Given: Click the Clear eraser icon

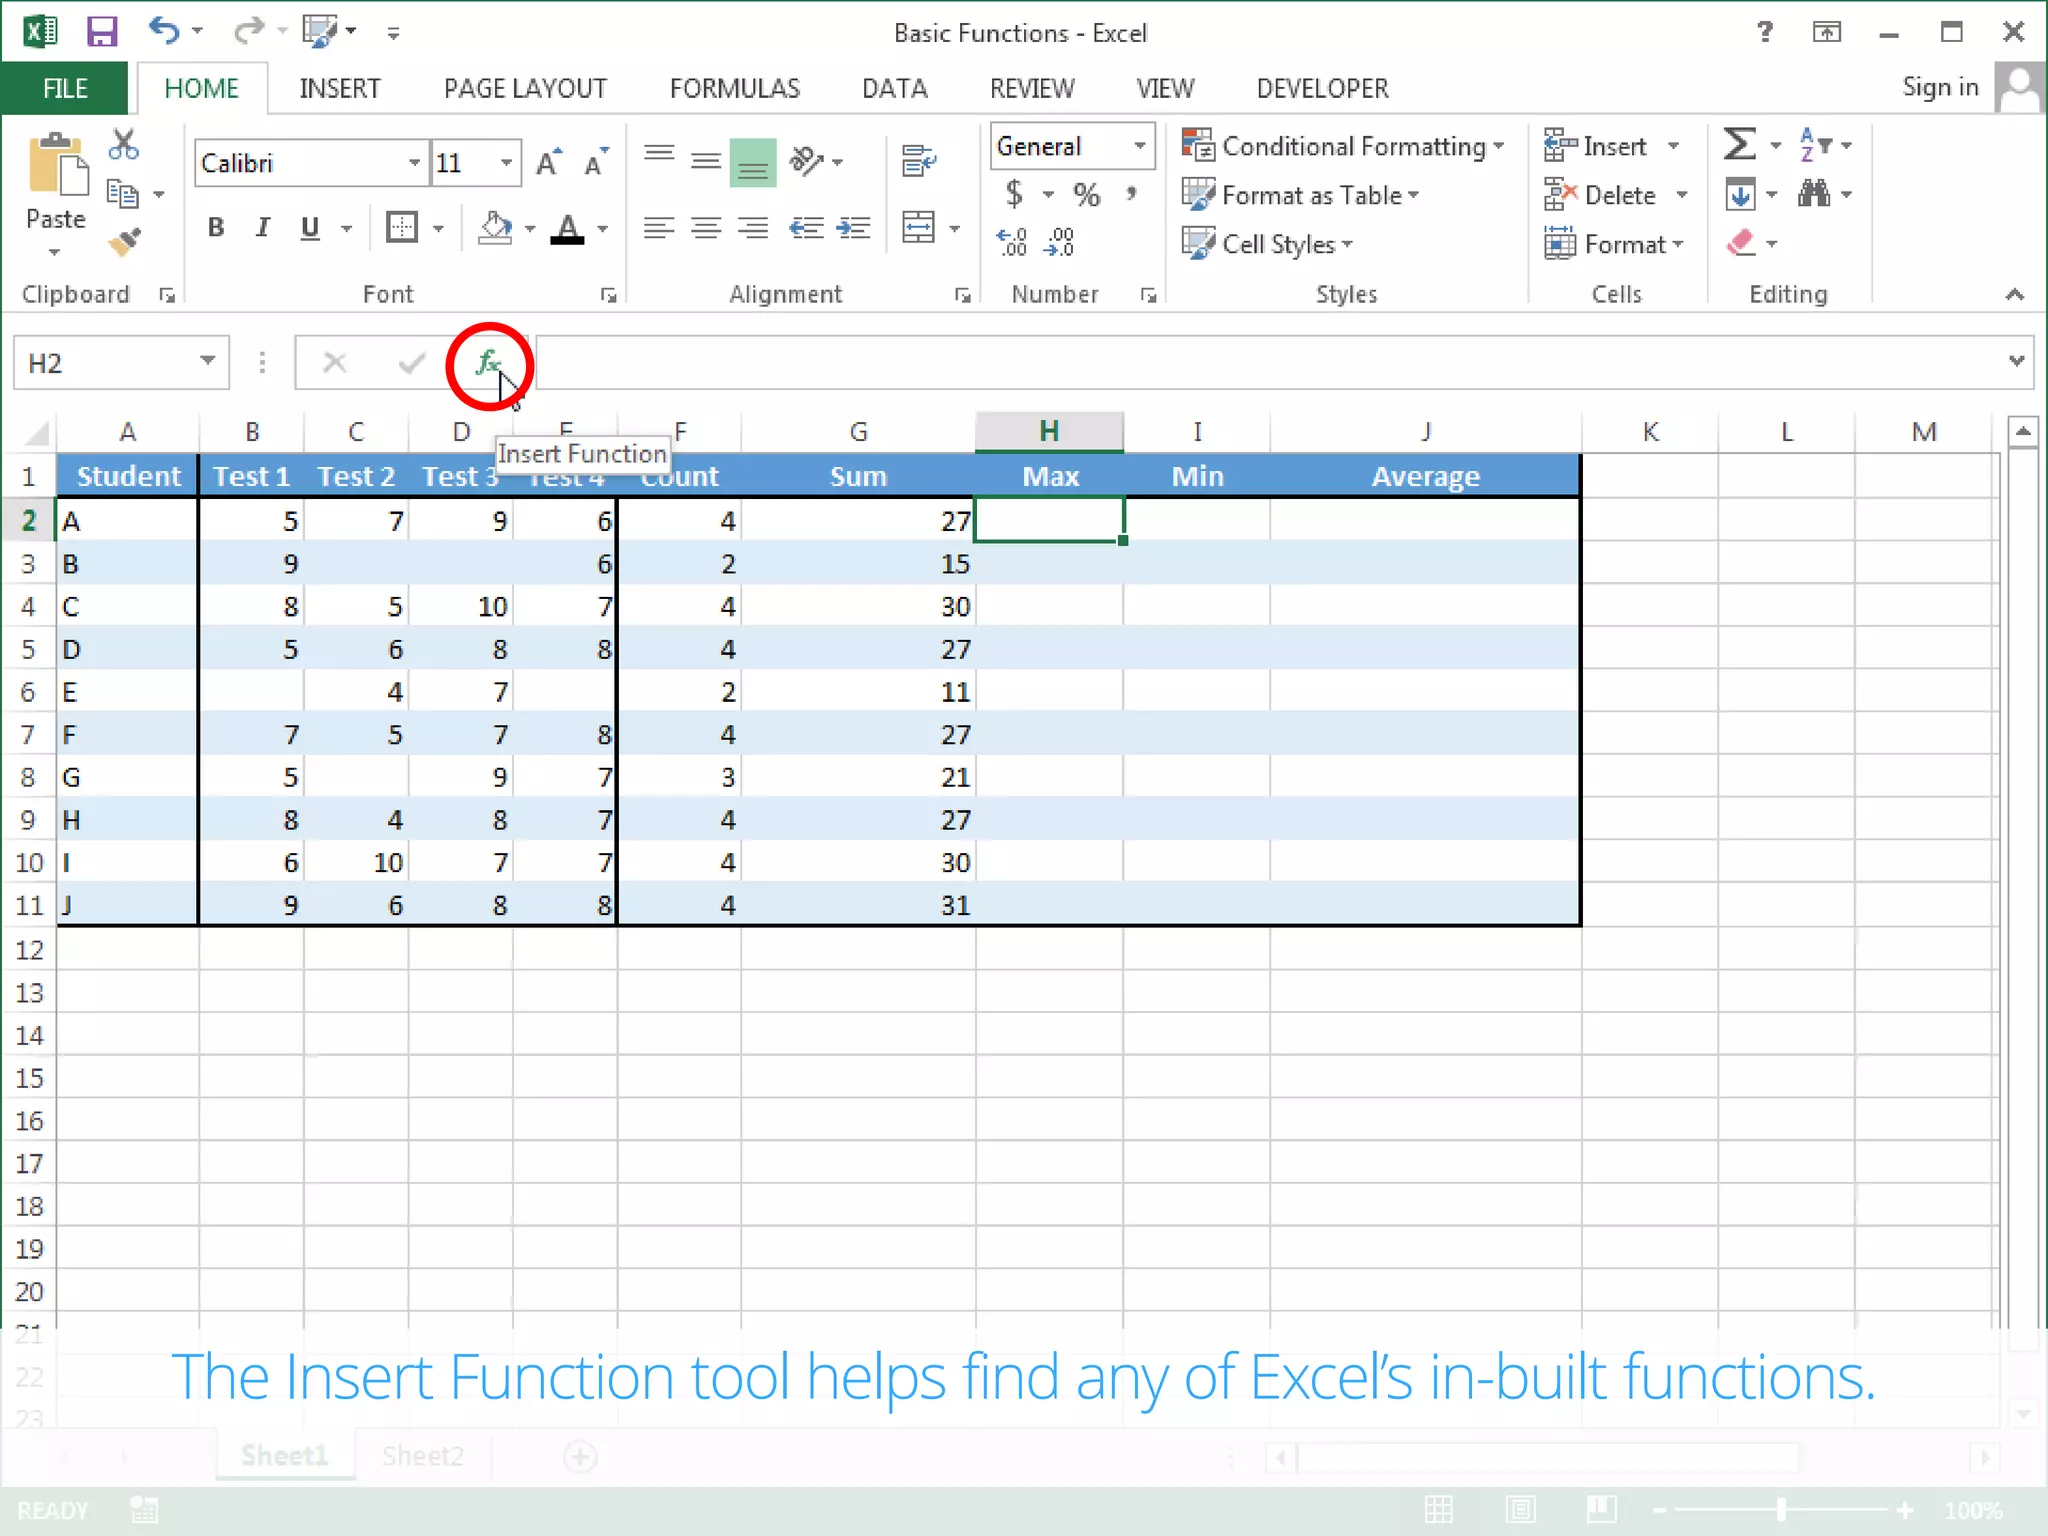Looking at the screenshot, I should 1741,243.
